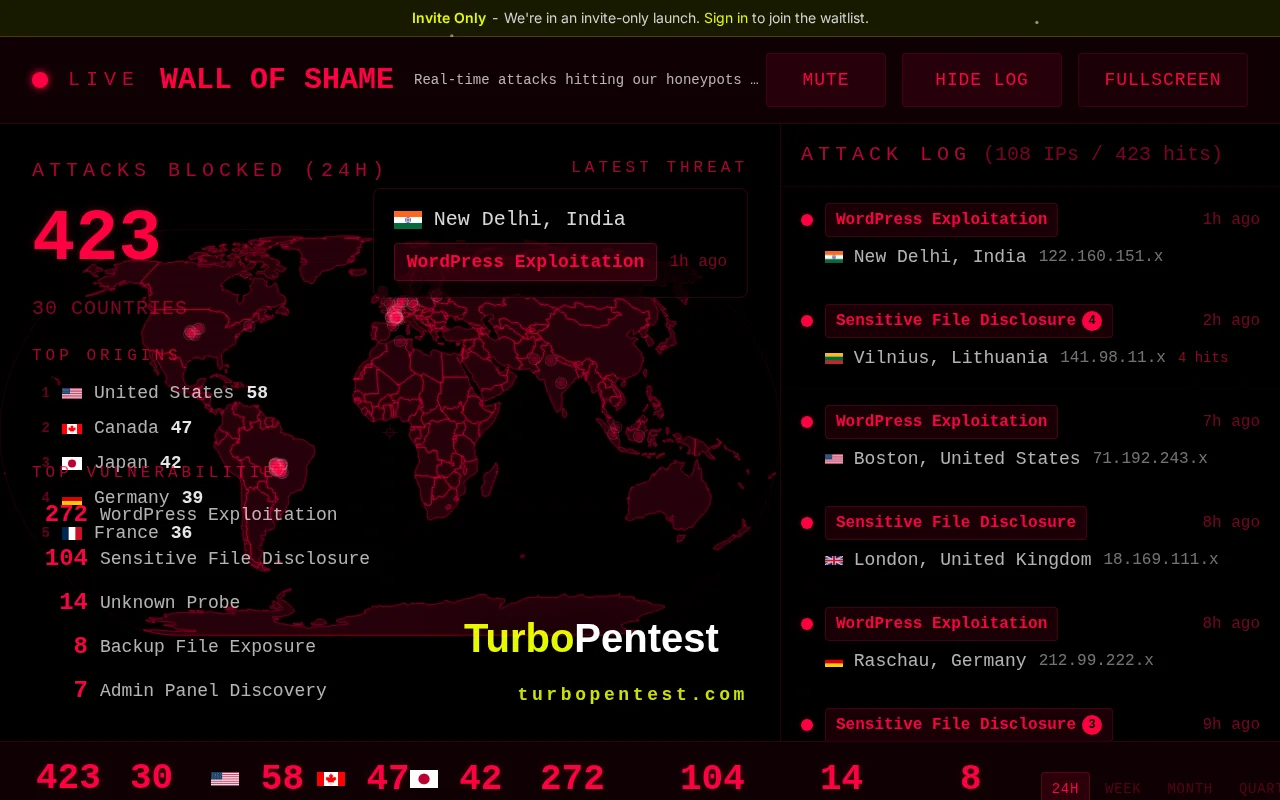Click Sensitive File Disclosure tag on Vilnius entry
Screen dimensions: 1280x800
coord(969,321)
